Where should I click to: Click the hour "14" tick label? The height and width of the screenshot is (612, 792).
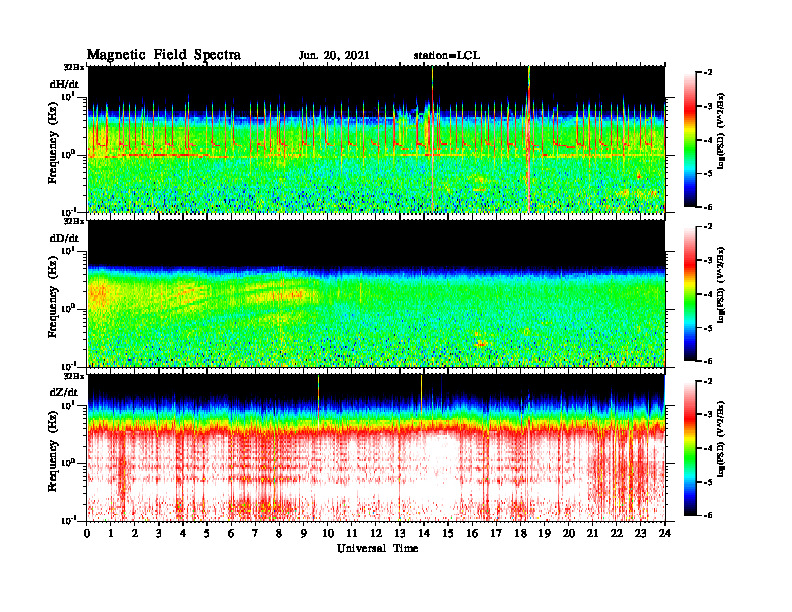coord(424,534)
